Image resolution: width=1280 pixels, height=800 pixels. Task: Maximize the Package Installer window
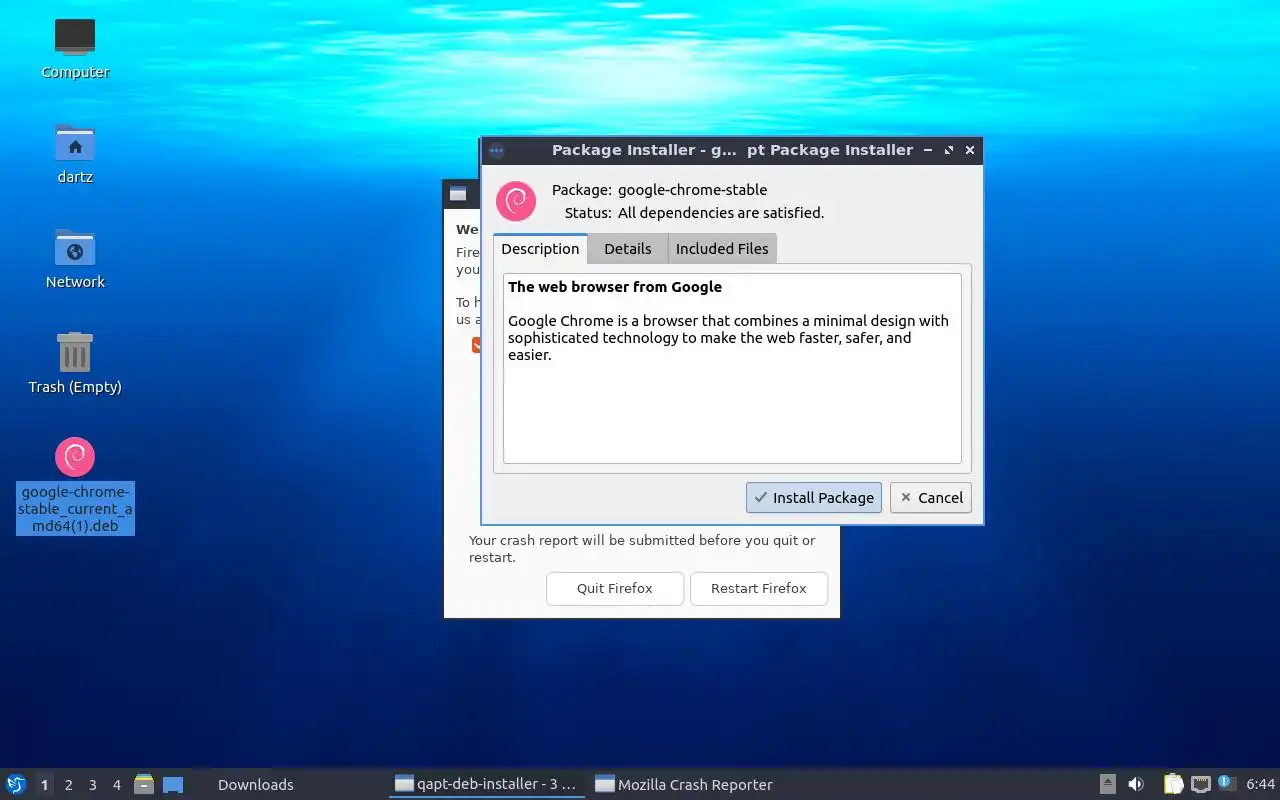(949, 150)
